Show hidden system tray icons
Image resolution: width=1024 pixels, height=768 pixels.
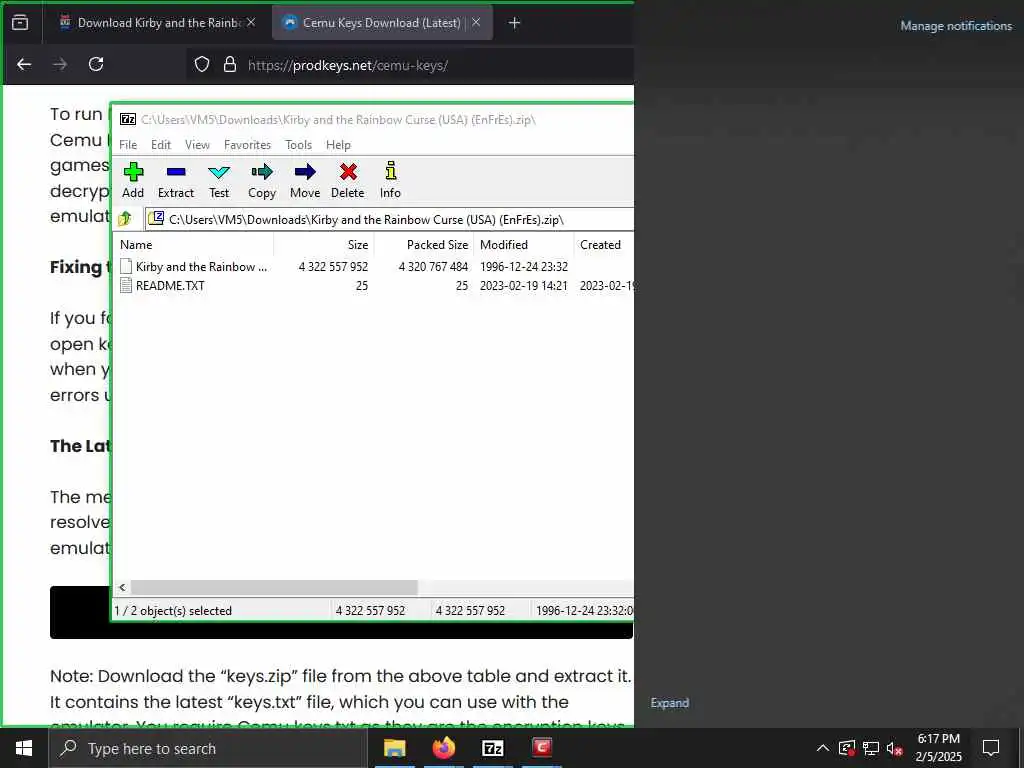823,748
